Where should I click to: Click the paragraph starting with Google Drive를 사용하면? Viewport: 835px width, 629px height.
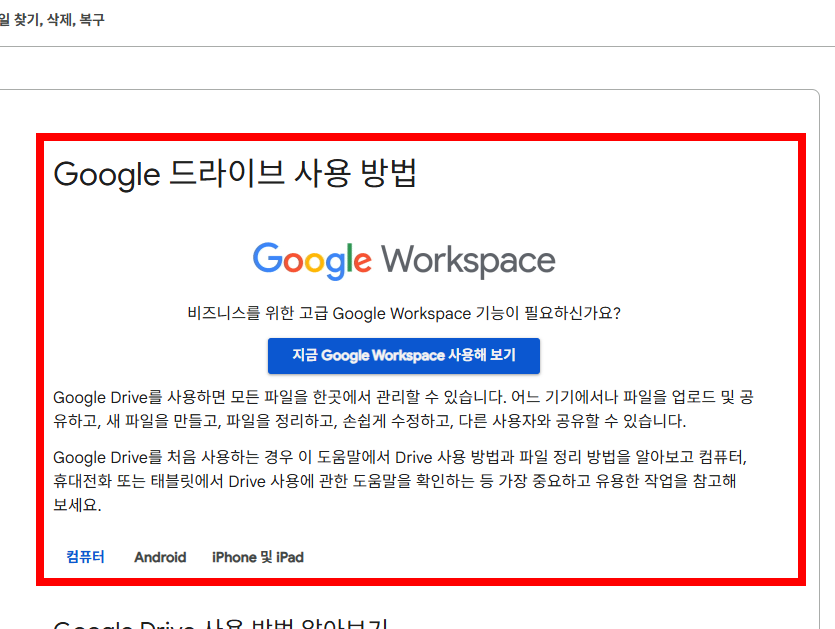tap(404, 407)
